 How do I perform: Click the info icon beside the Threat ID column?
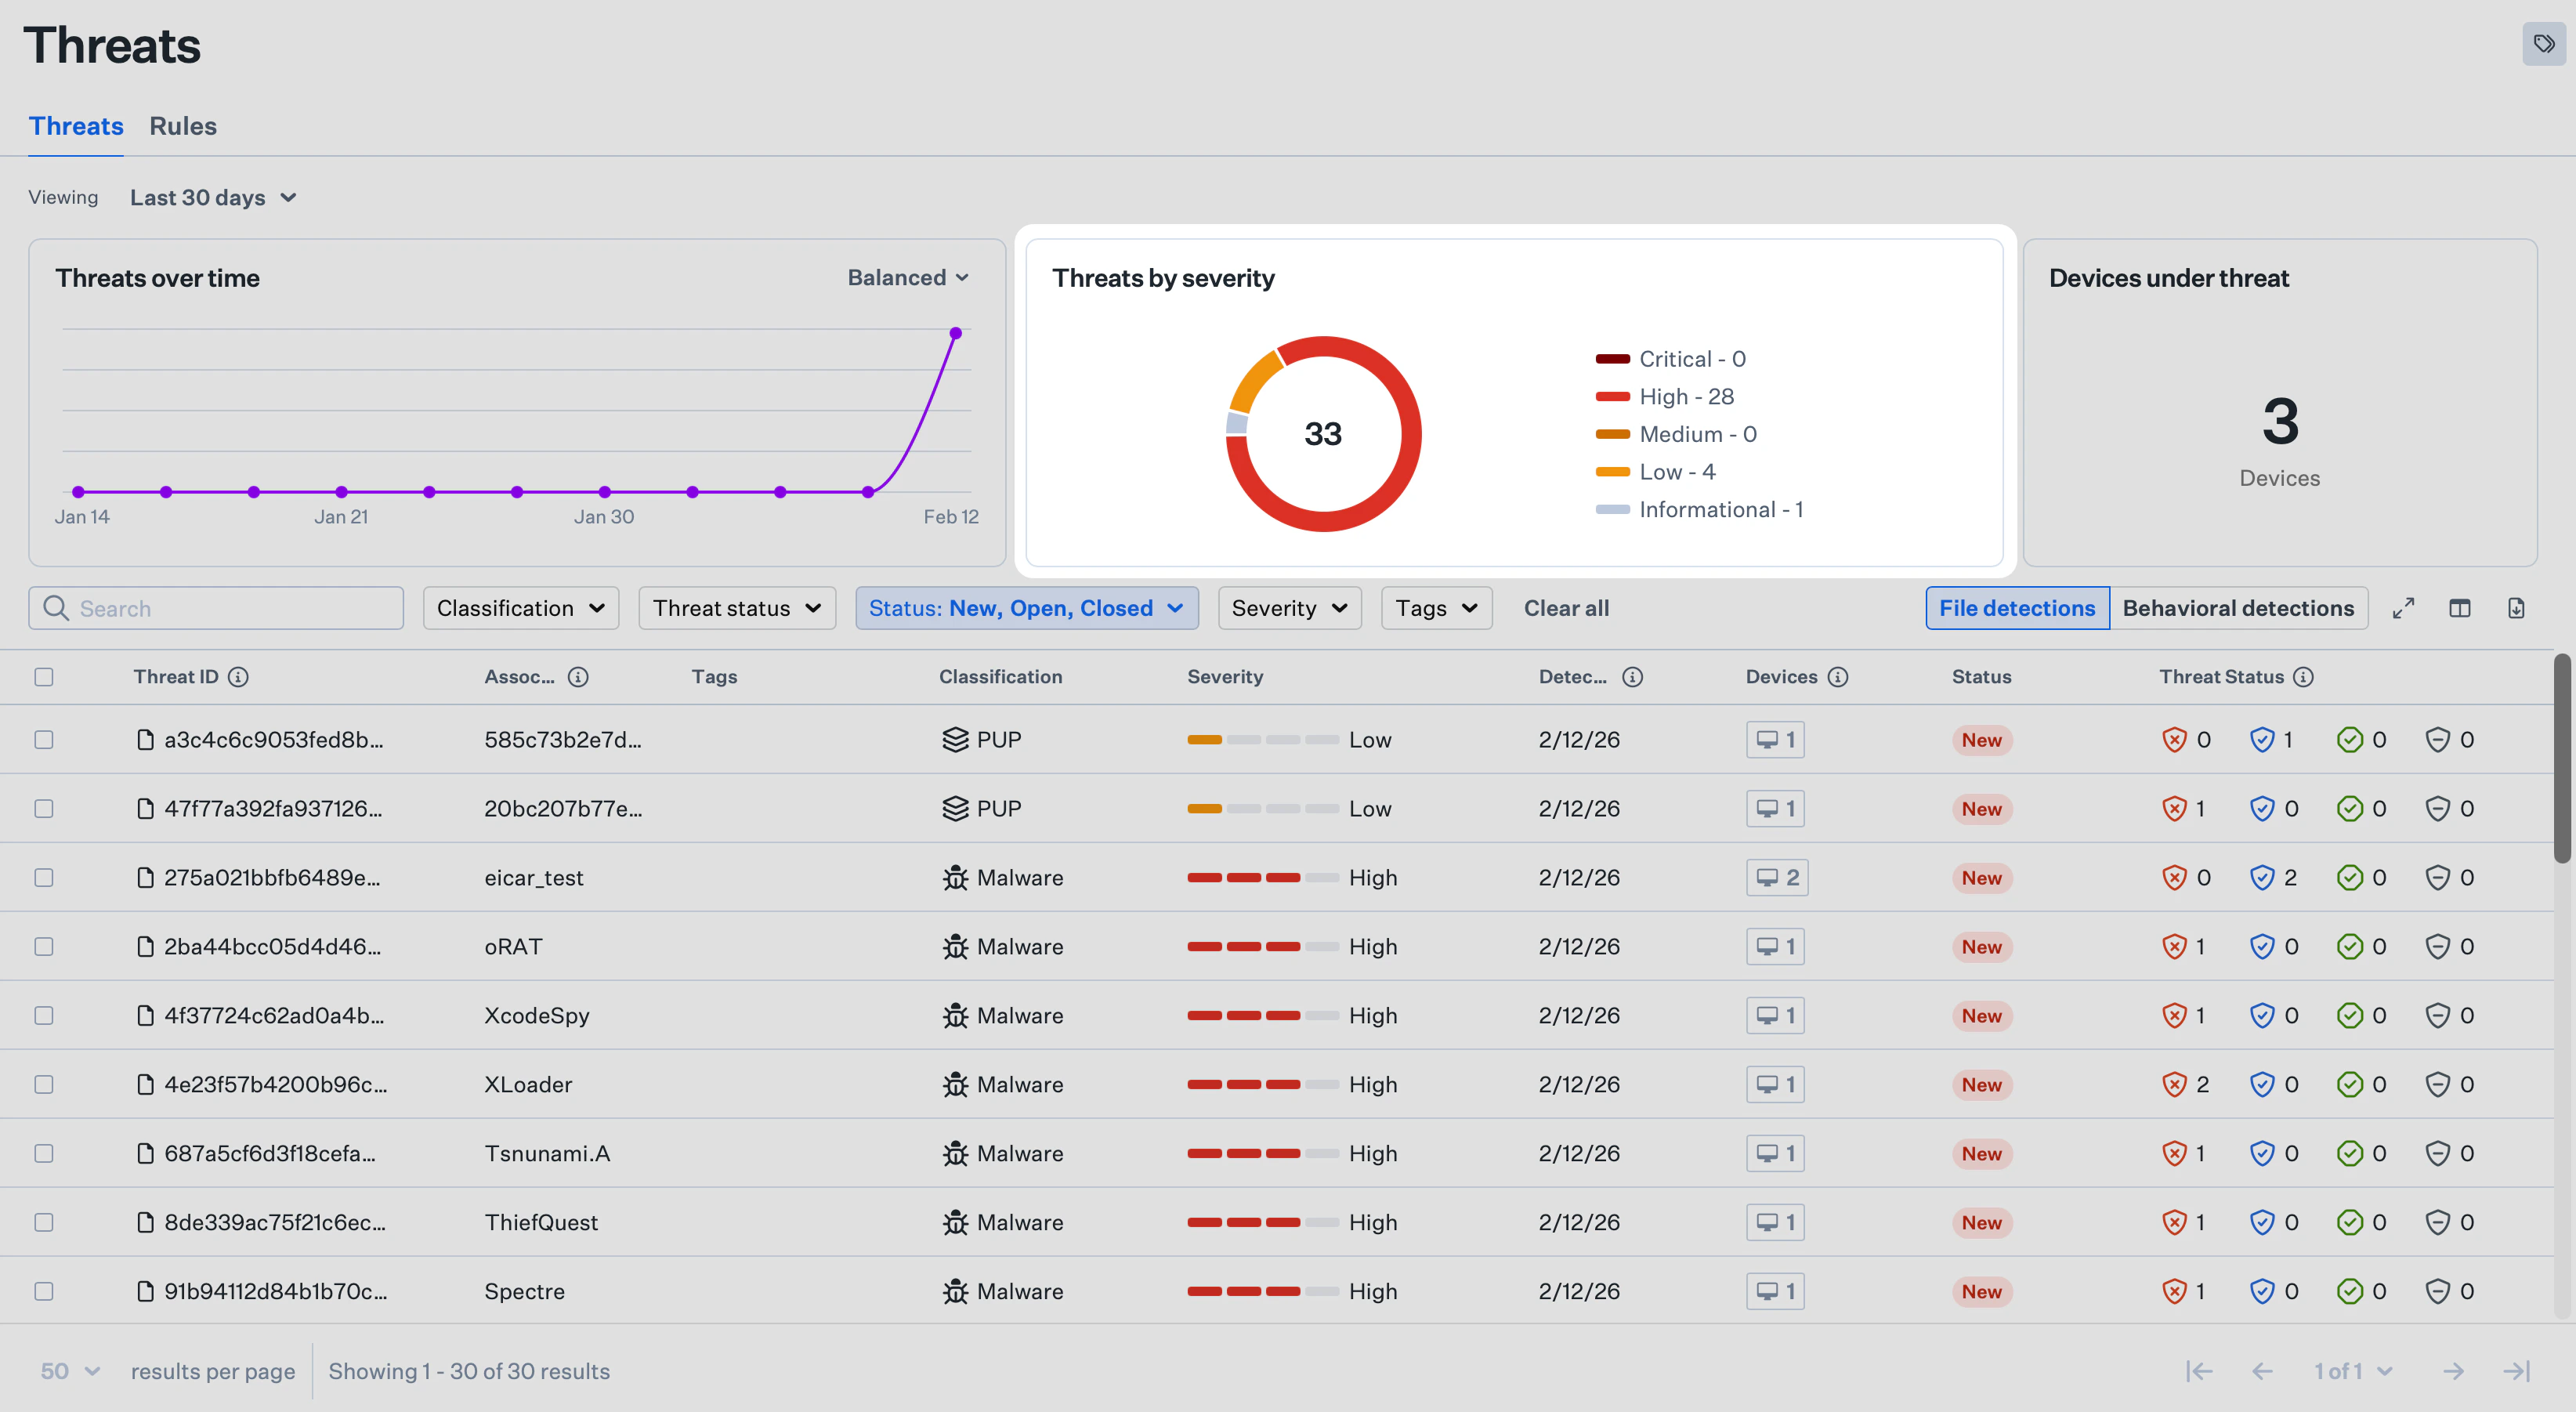coord(238,676)
